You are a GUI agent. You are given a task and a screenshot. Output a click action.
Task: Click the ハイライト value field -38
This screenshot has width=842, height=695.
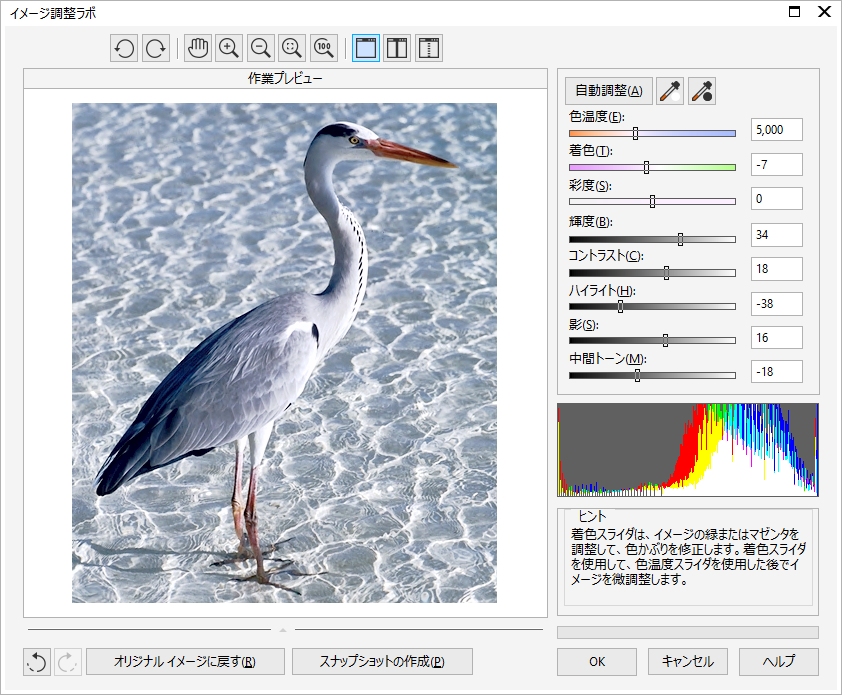pyautogui.click(x=776, y=304)
